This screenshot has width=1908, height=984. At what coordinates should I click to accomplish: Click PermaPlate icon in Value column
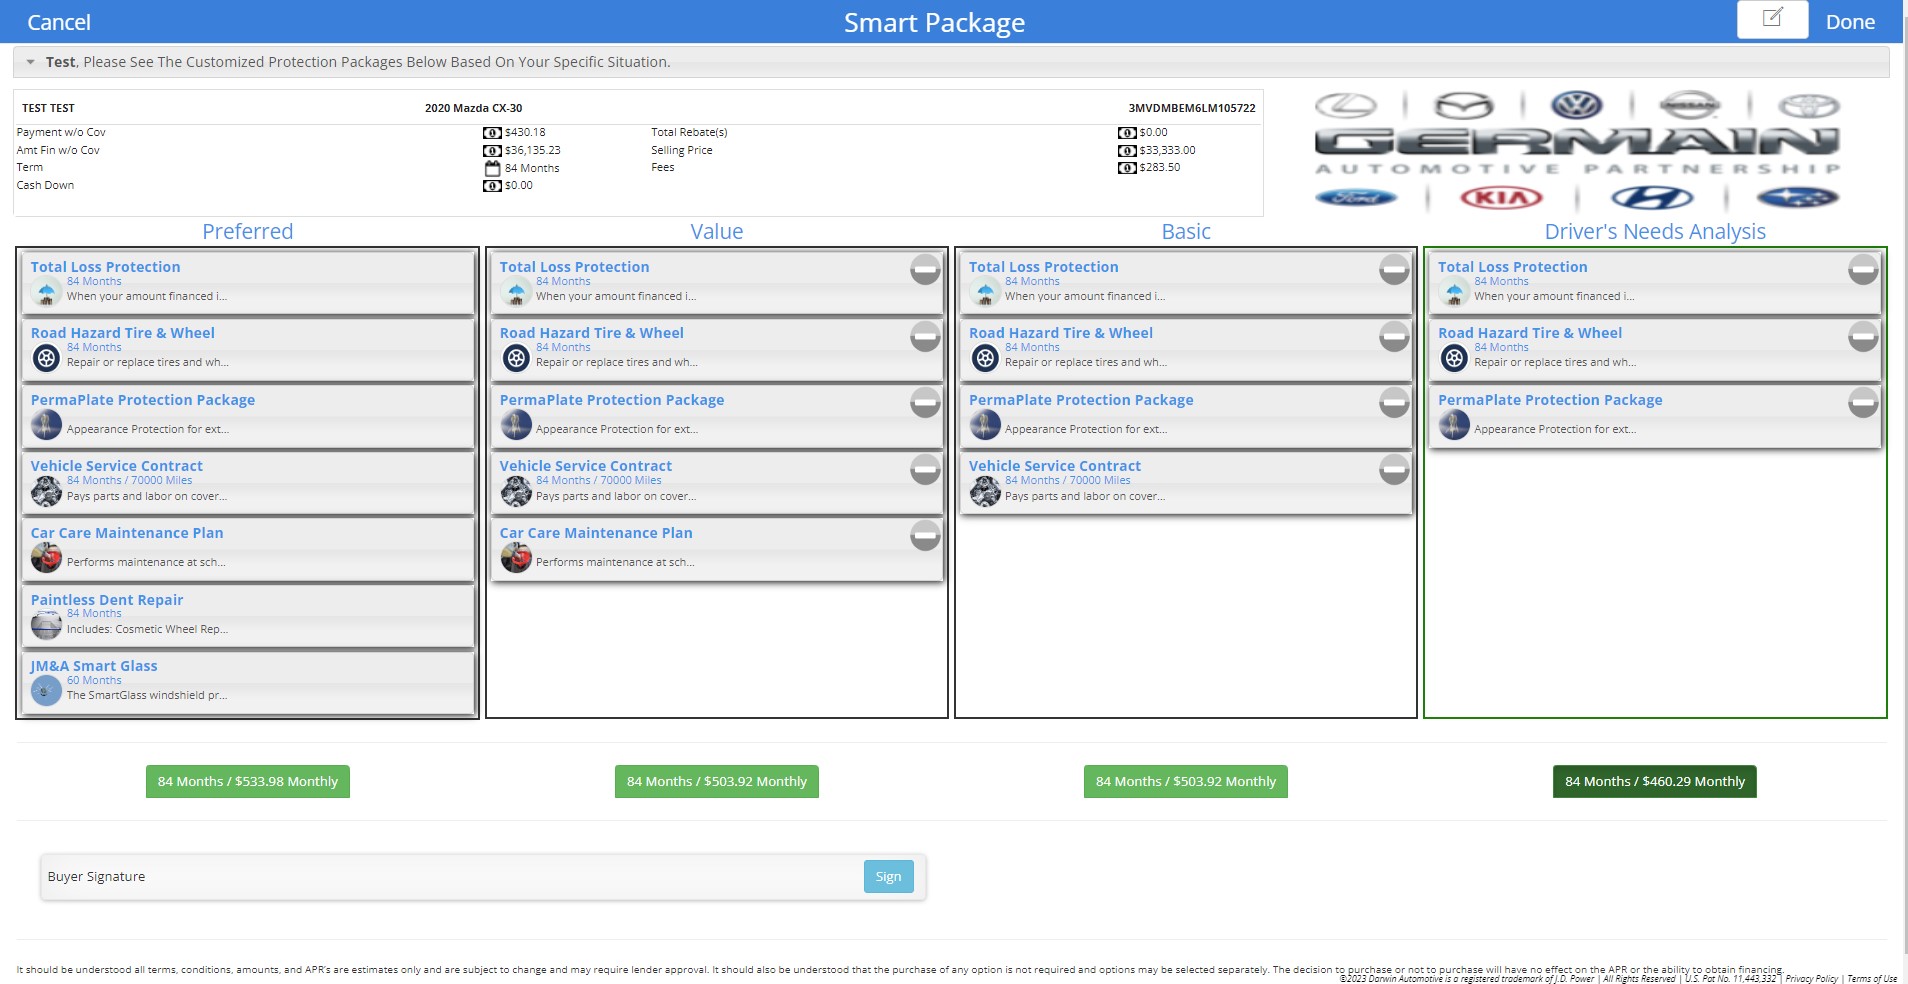[516, 425]
